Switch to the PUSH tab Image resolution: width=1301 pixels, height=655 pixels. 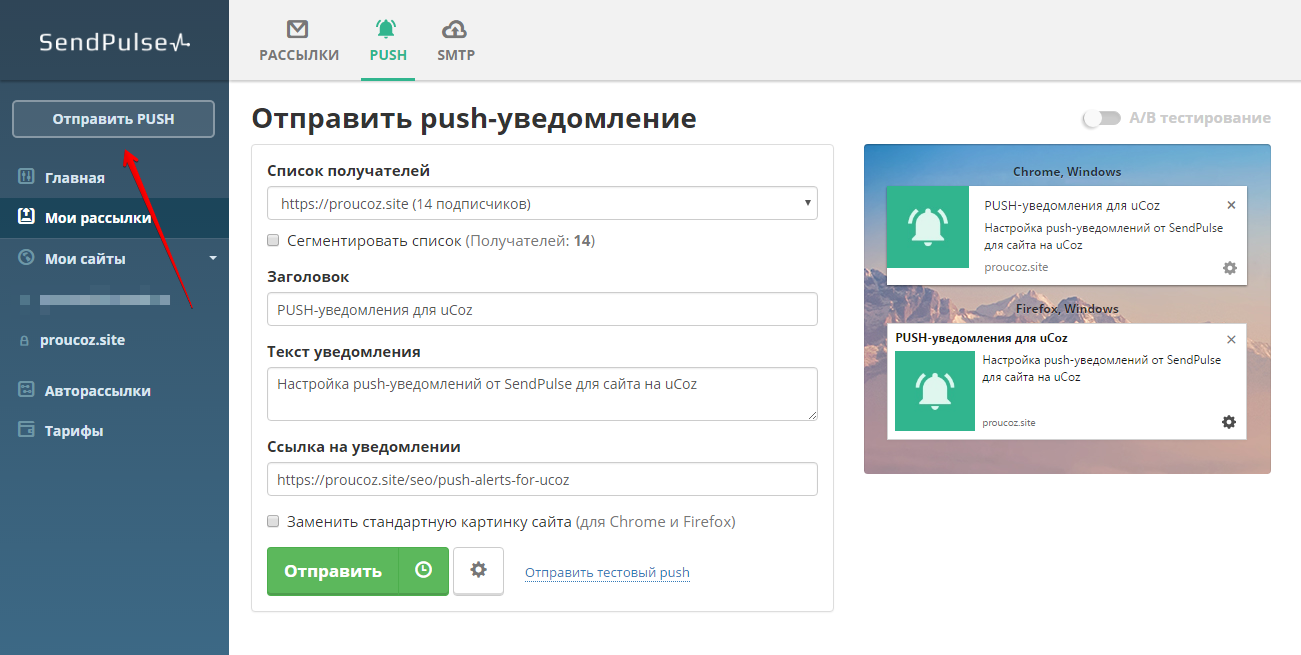click(x=388, y=40)
